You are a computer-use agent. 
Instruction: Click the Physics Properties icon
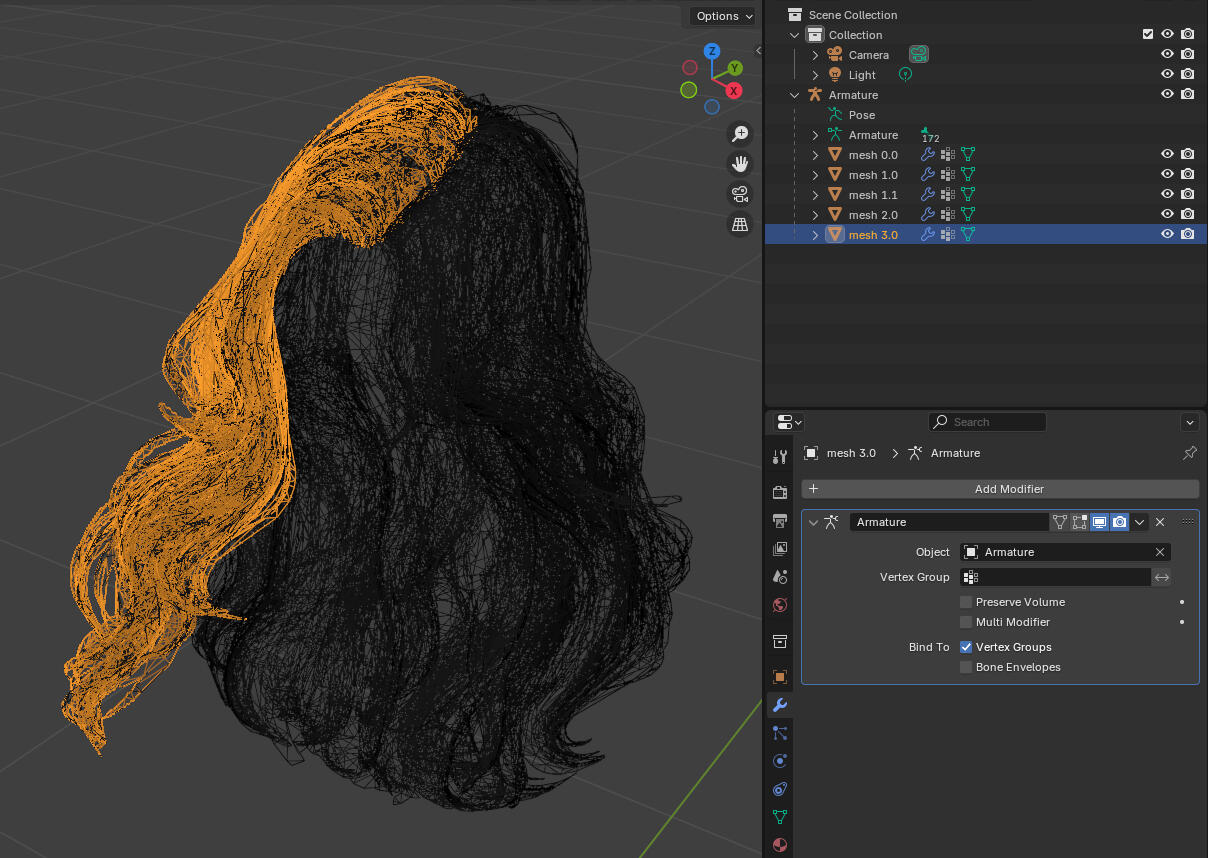(779, 761)
